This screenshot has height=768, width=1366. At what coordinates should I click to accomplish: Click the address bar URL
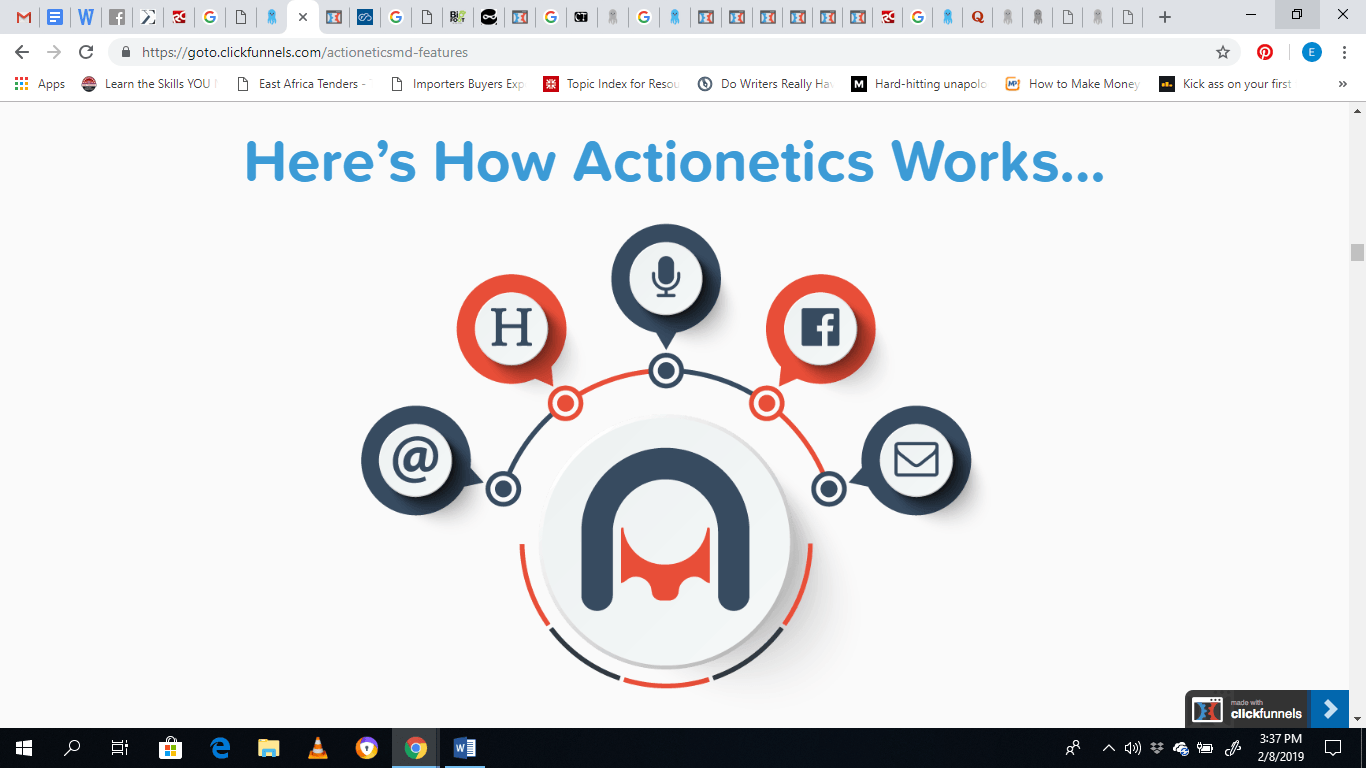pyautogui.click(x=305, y=52)
